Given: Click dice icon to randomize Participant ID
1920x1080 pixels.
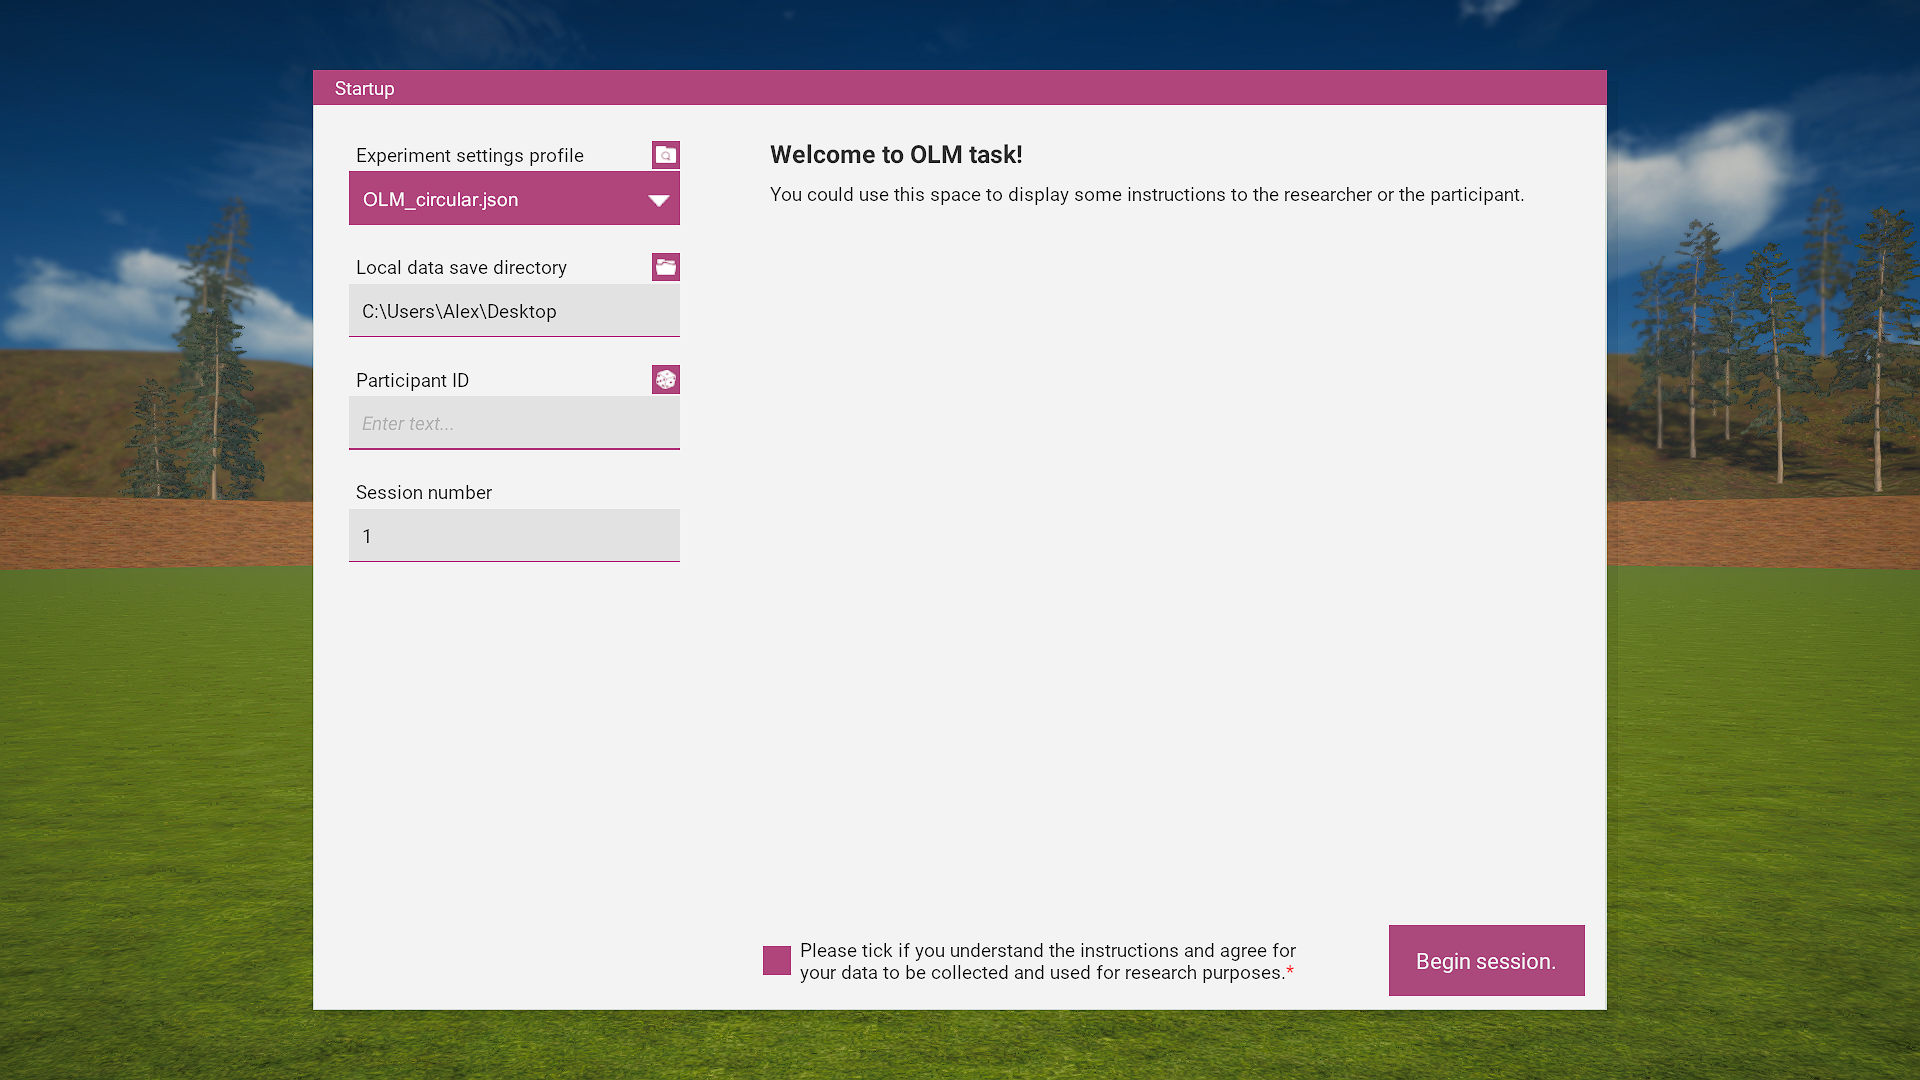Looking at the screenshot, I should [665, 380].
